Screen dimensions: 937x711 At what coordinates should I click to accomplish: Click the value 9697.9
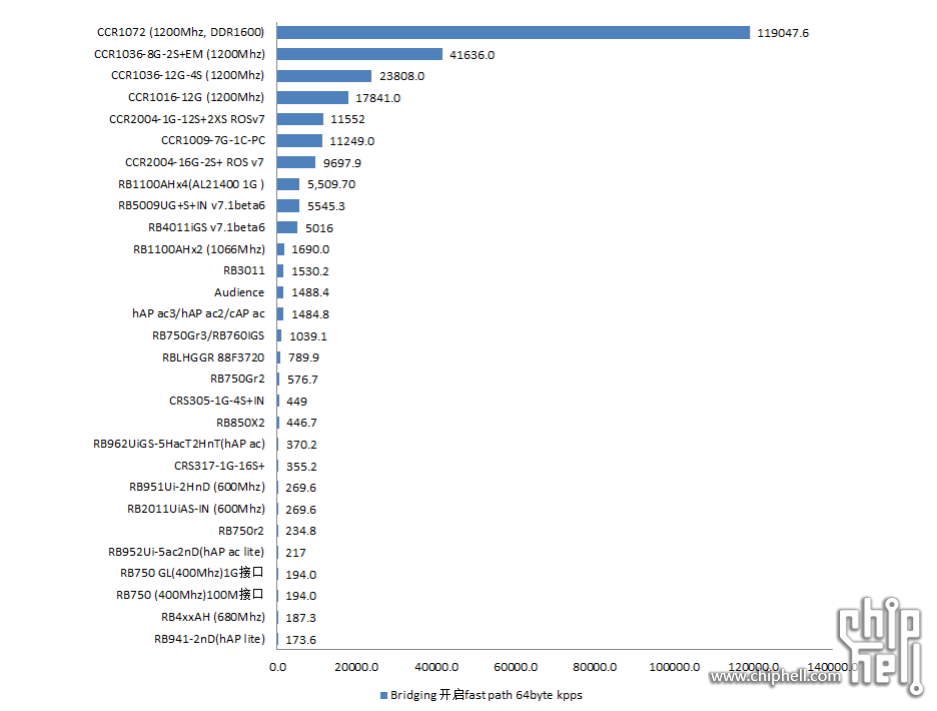click(342, 163)
